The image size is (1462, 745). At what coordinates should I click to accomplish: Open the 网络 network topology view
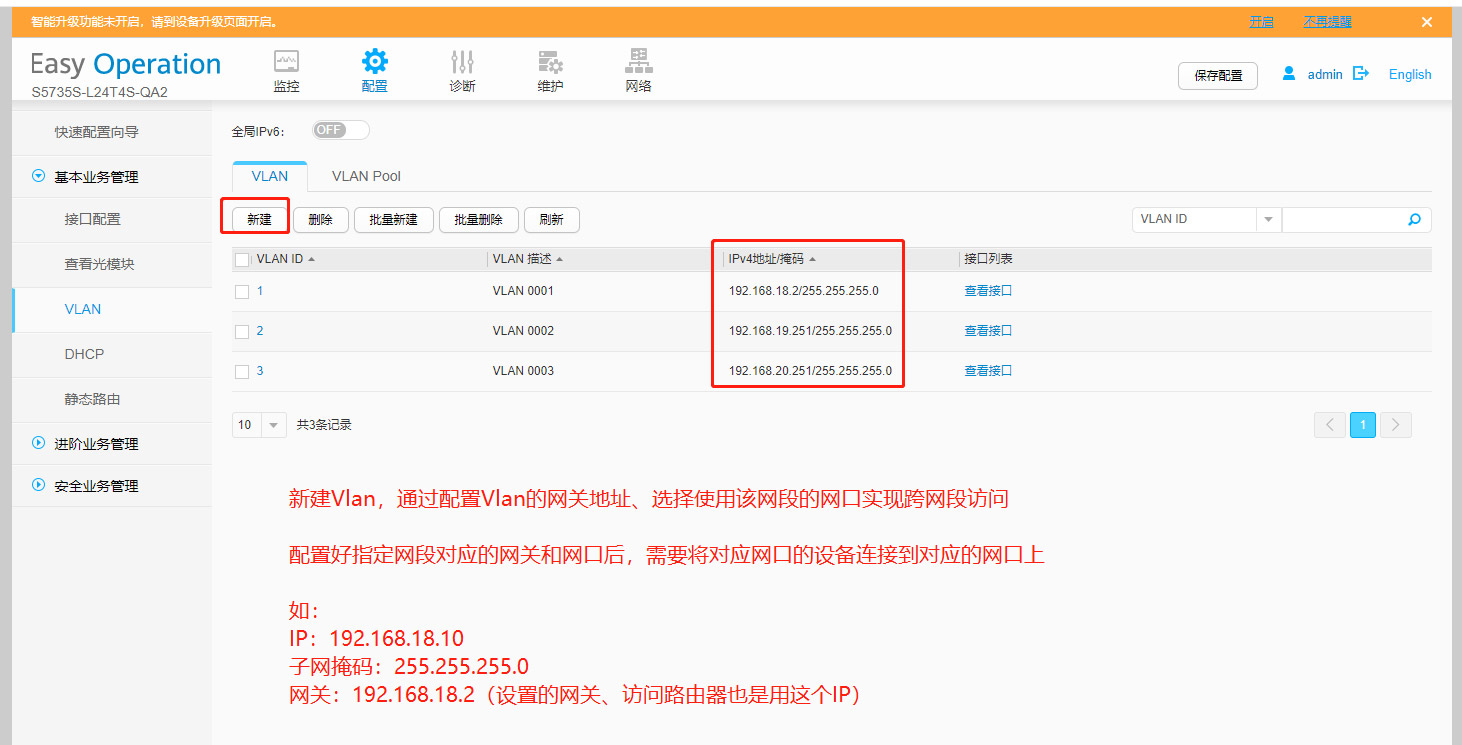638,68
